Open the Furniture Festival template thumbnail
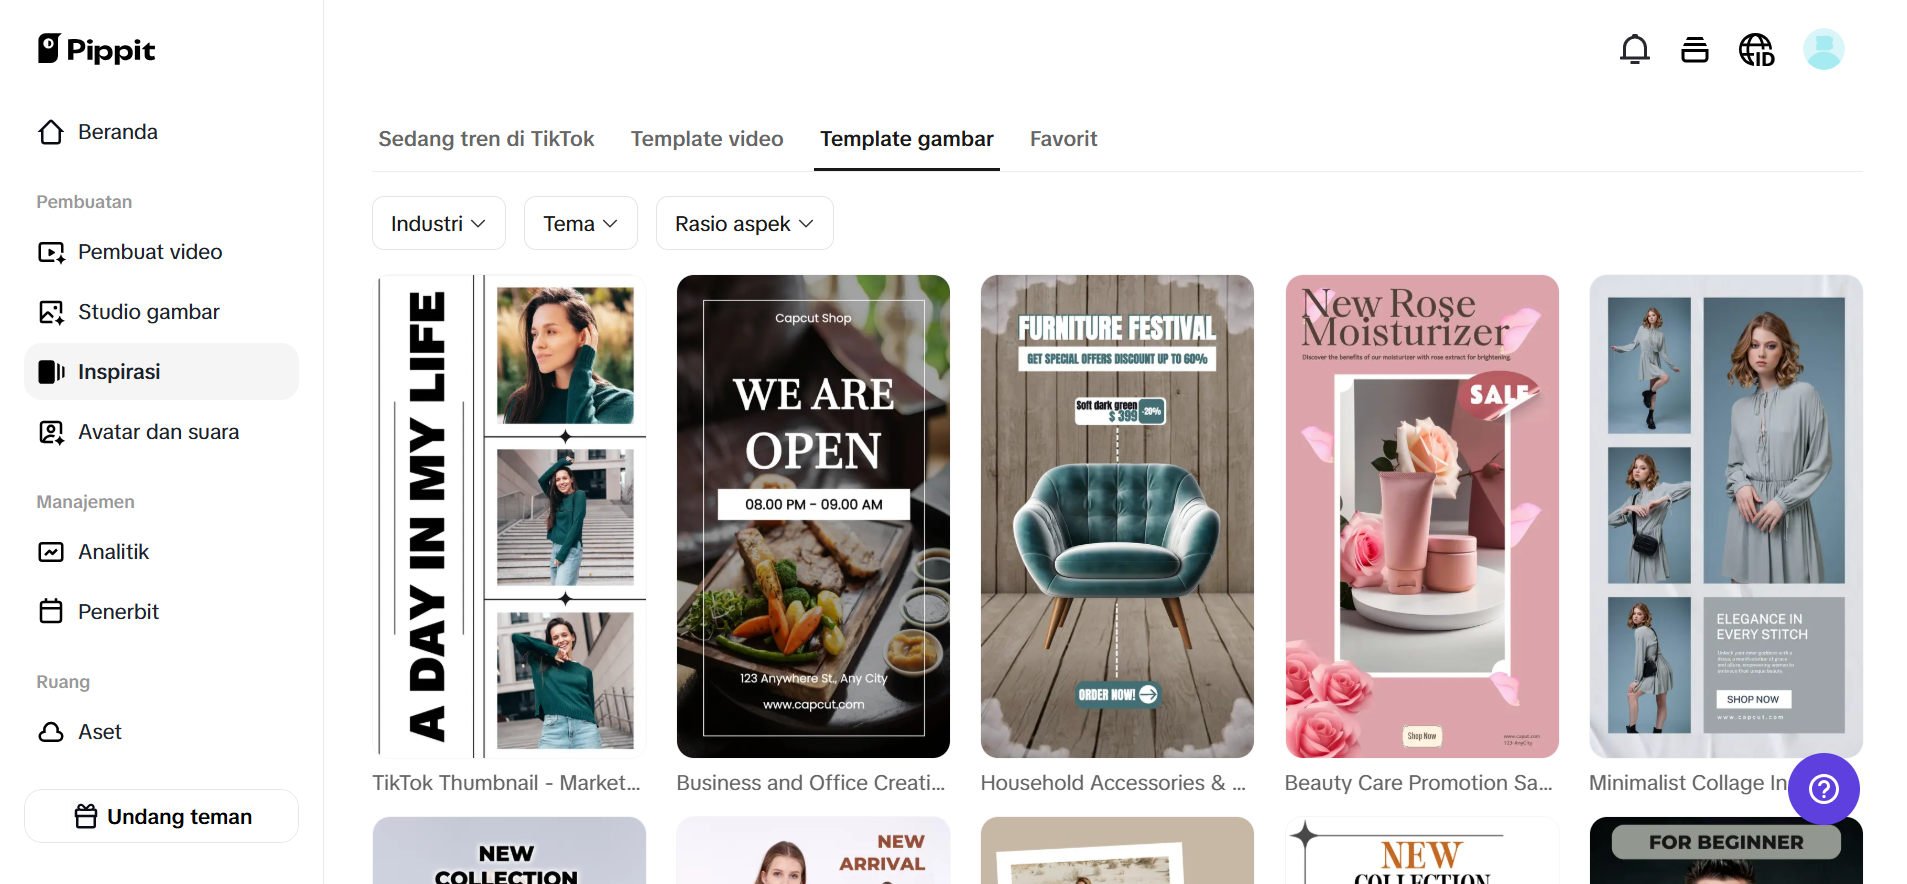This screenshot has width=1907, height=884. [1117, 516]
